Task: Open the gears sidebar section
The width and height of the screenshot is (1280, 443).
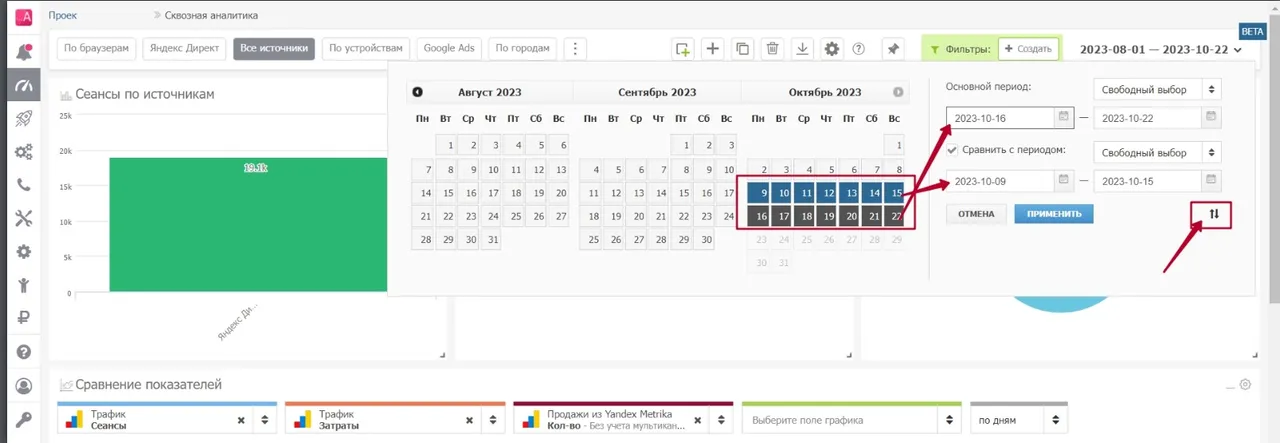Action: coord(23,152)
